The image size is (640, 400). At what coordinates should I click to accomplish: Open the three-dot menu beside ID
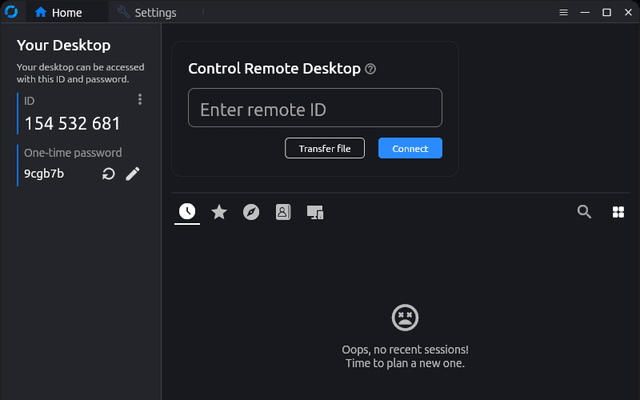140,99
